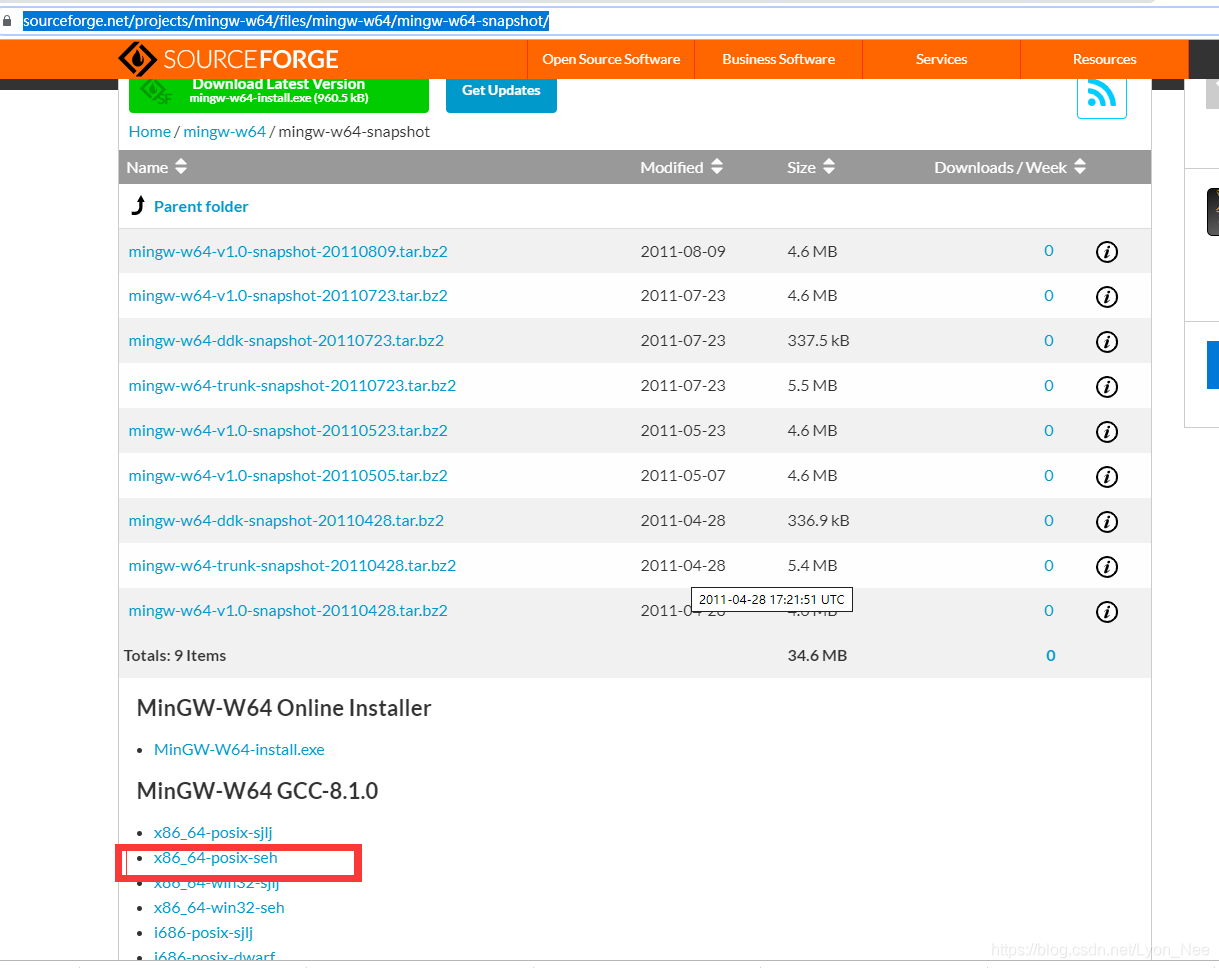Open the Business Software menu
1219x968 pixels.
click(x=778, y=59)
